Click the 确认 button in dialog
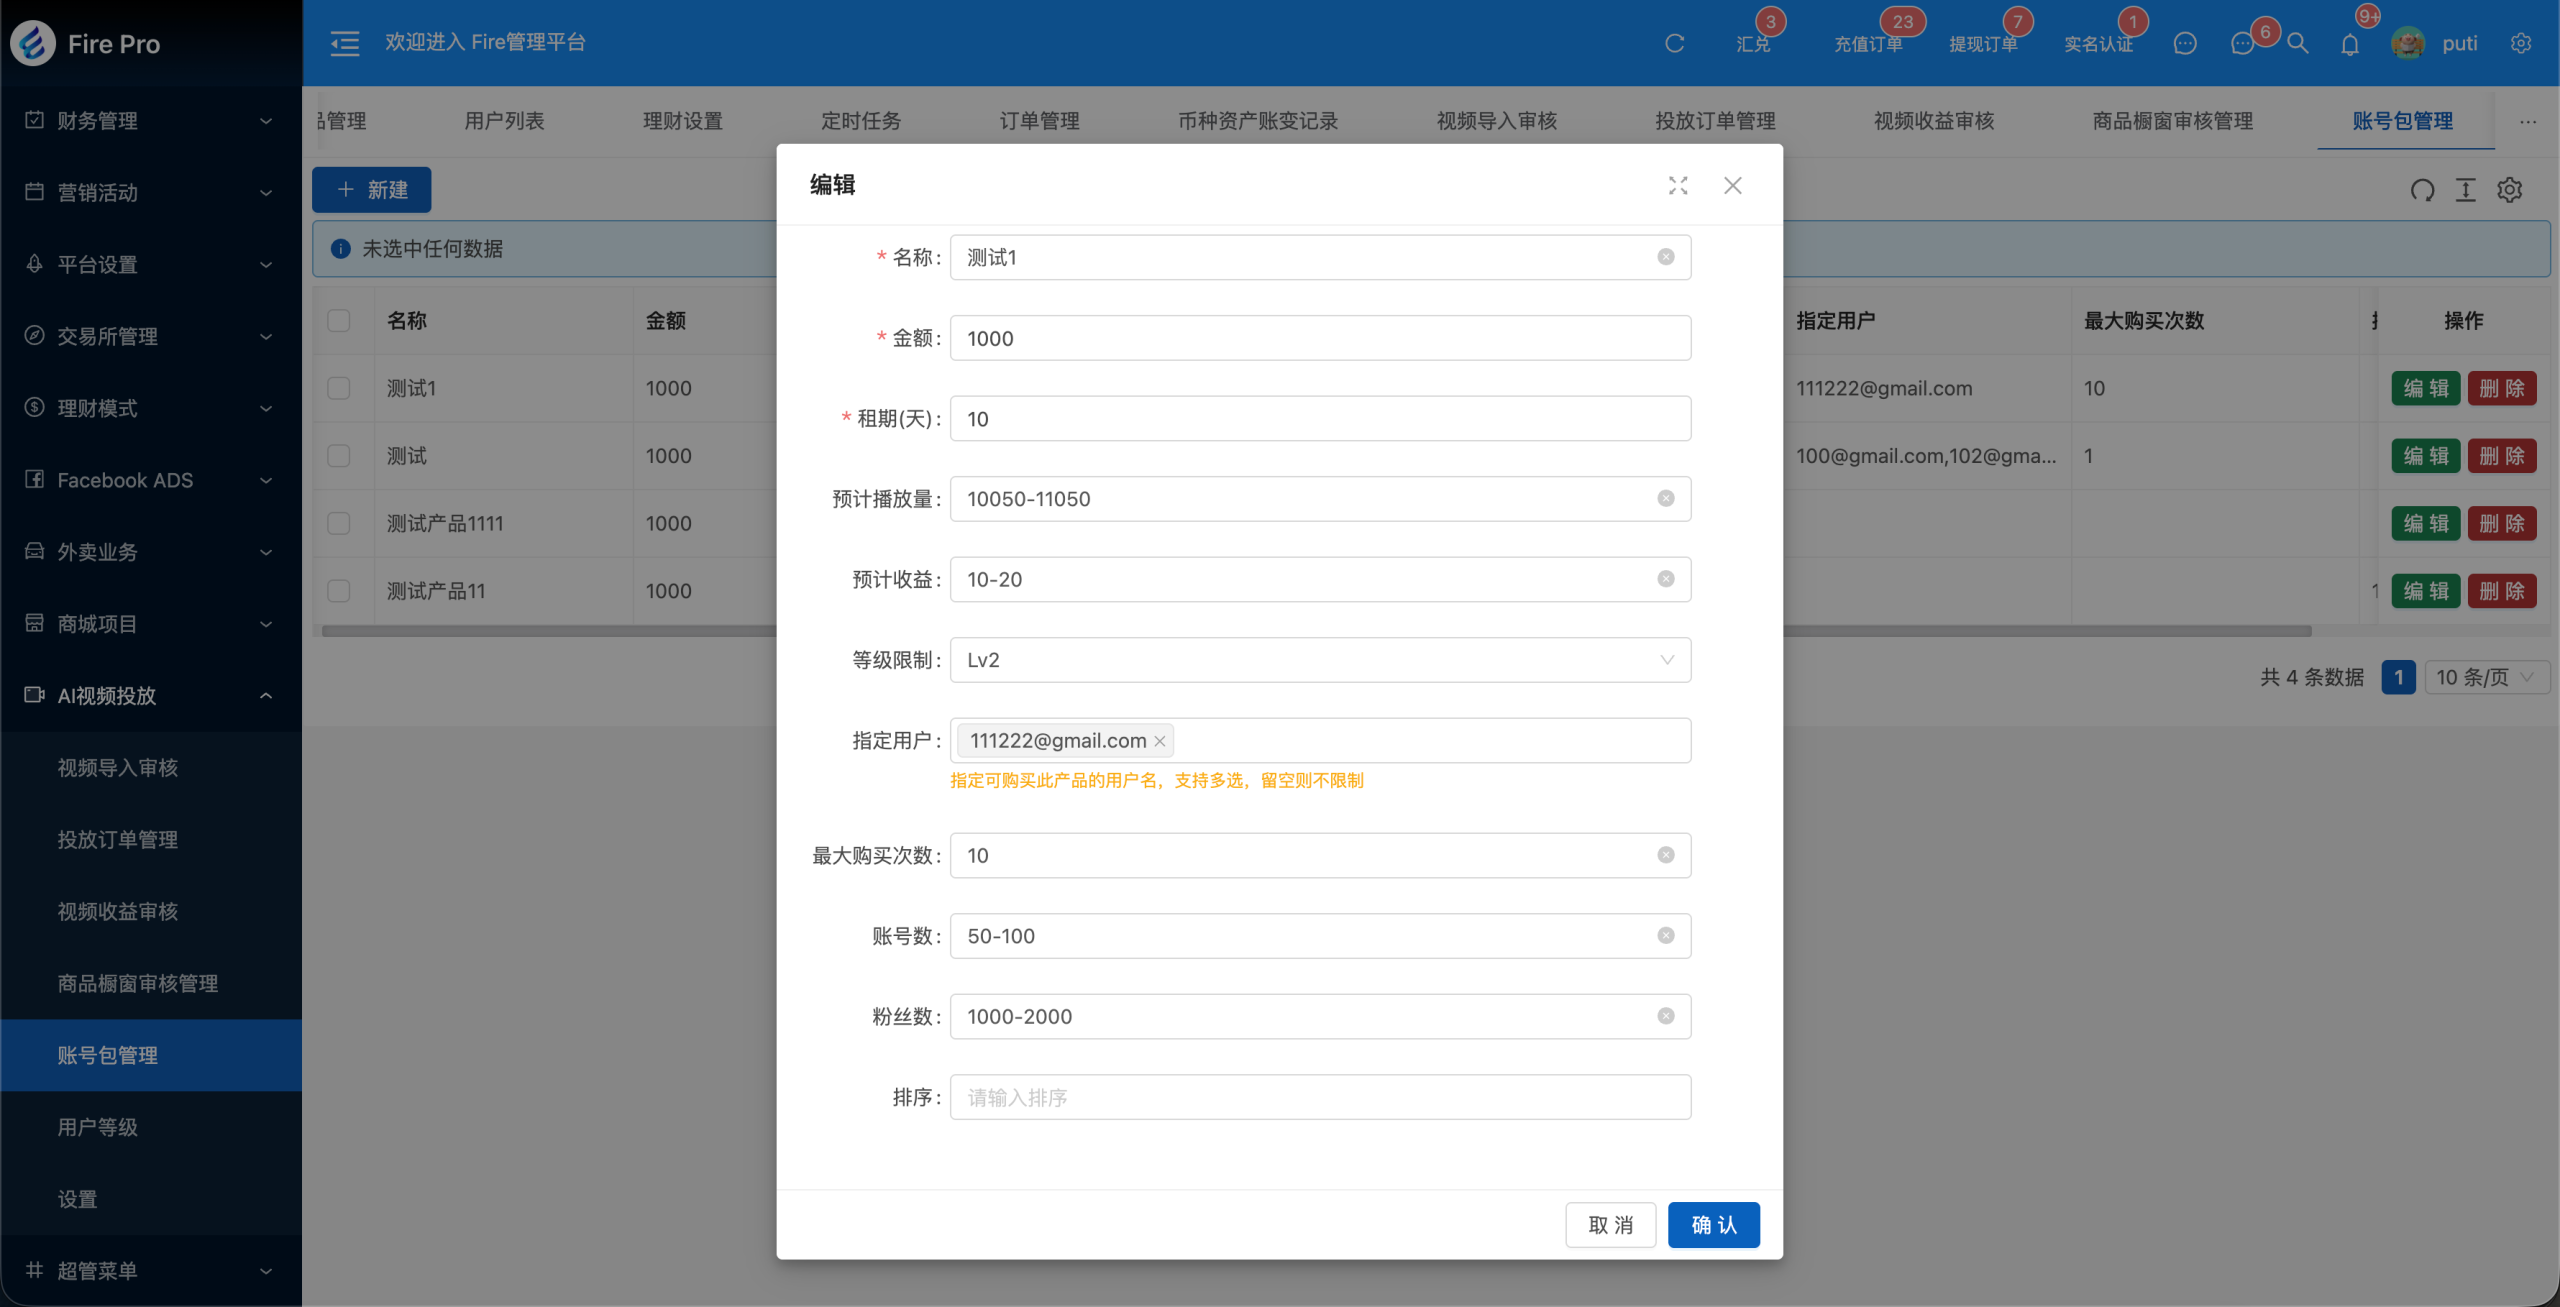 [1712, 1225]
